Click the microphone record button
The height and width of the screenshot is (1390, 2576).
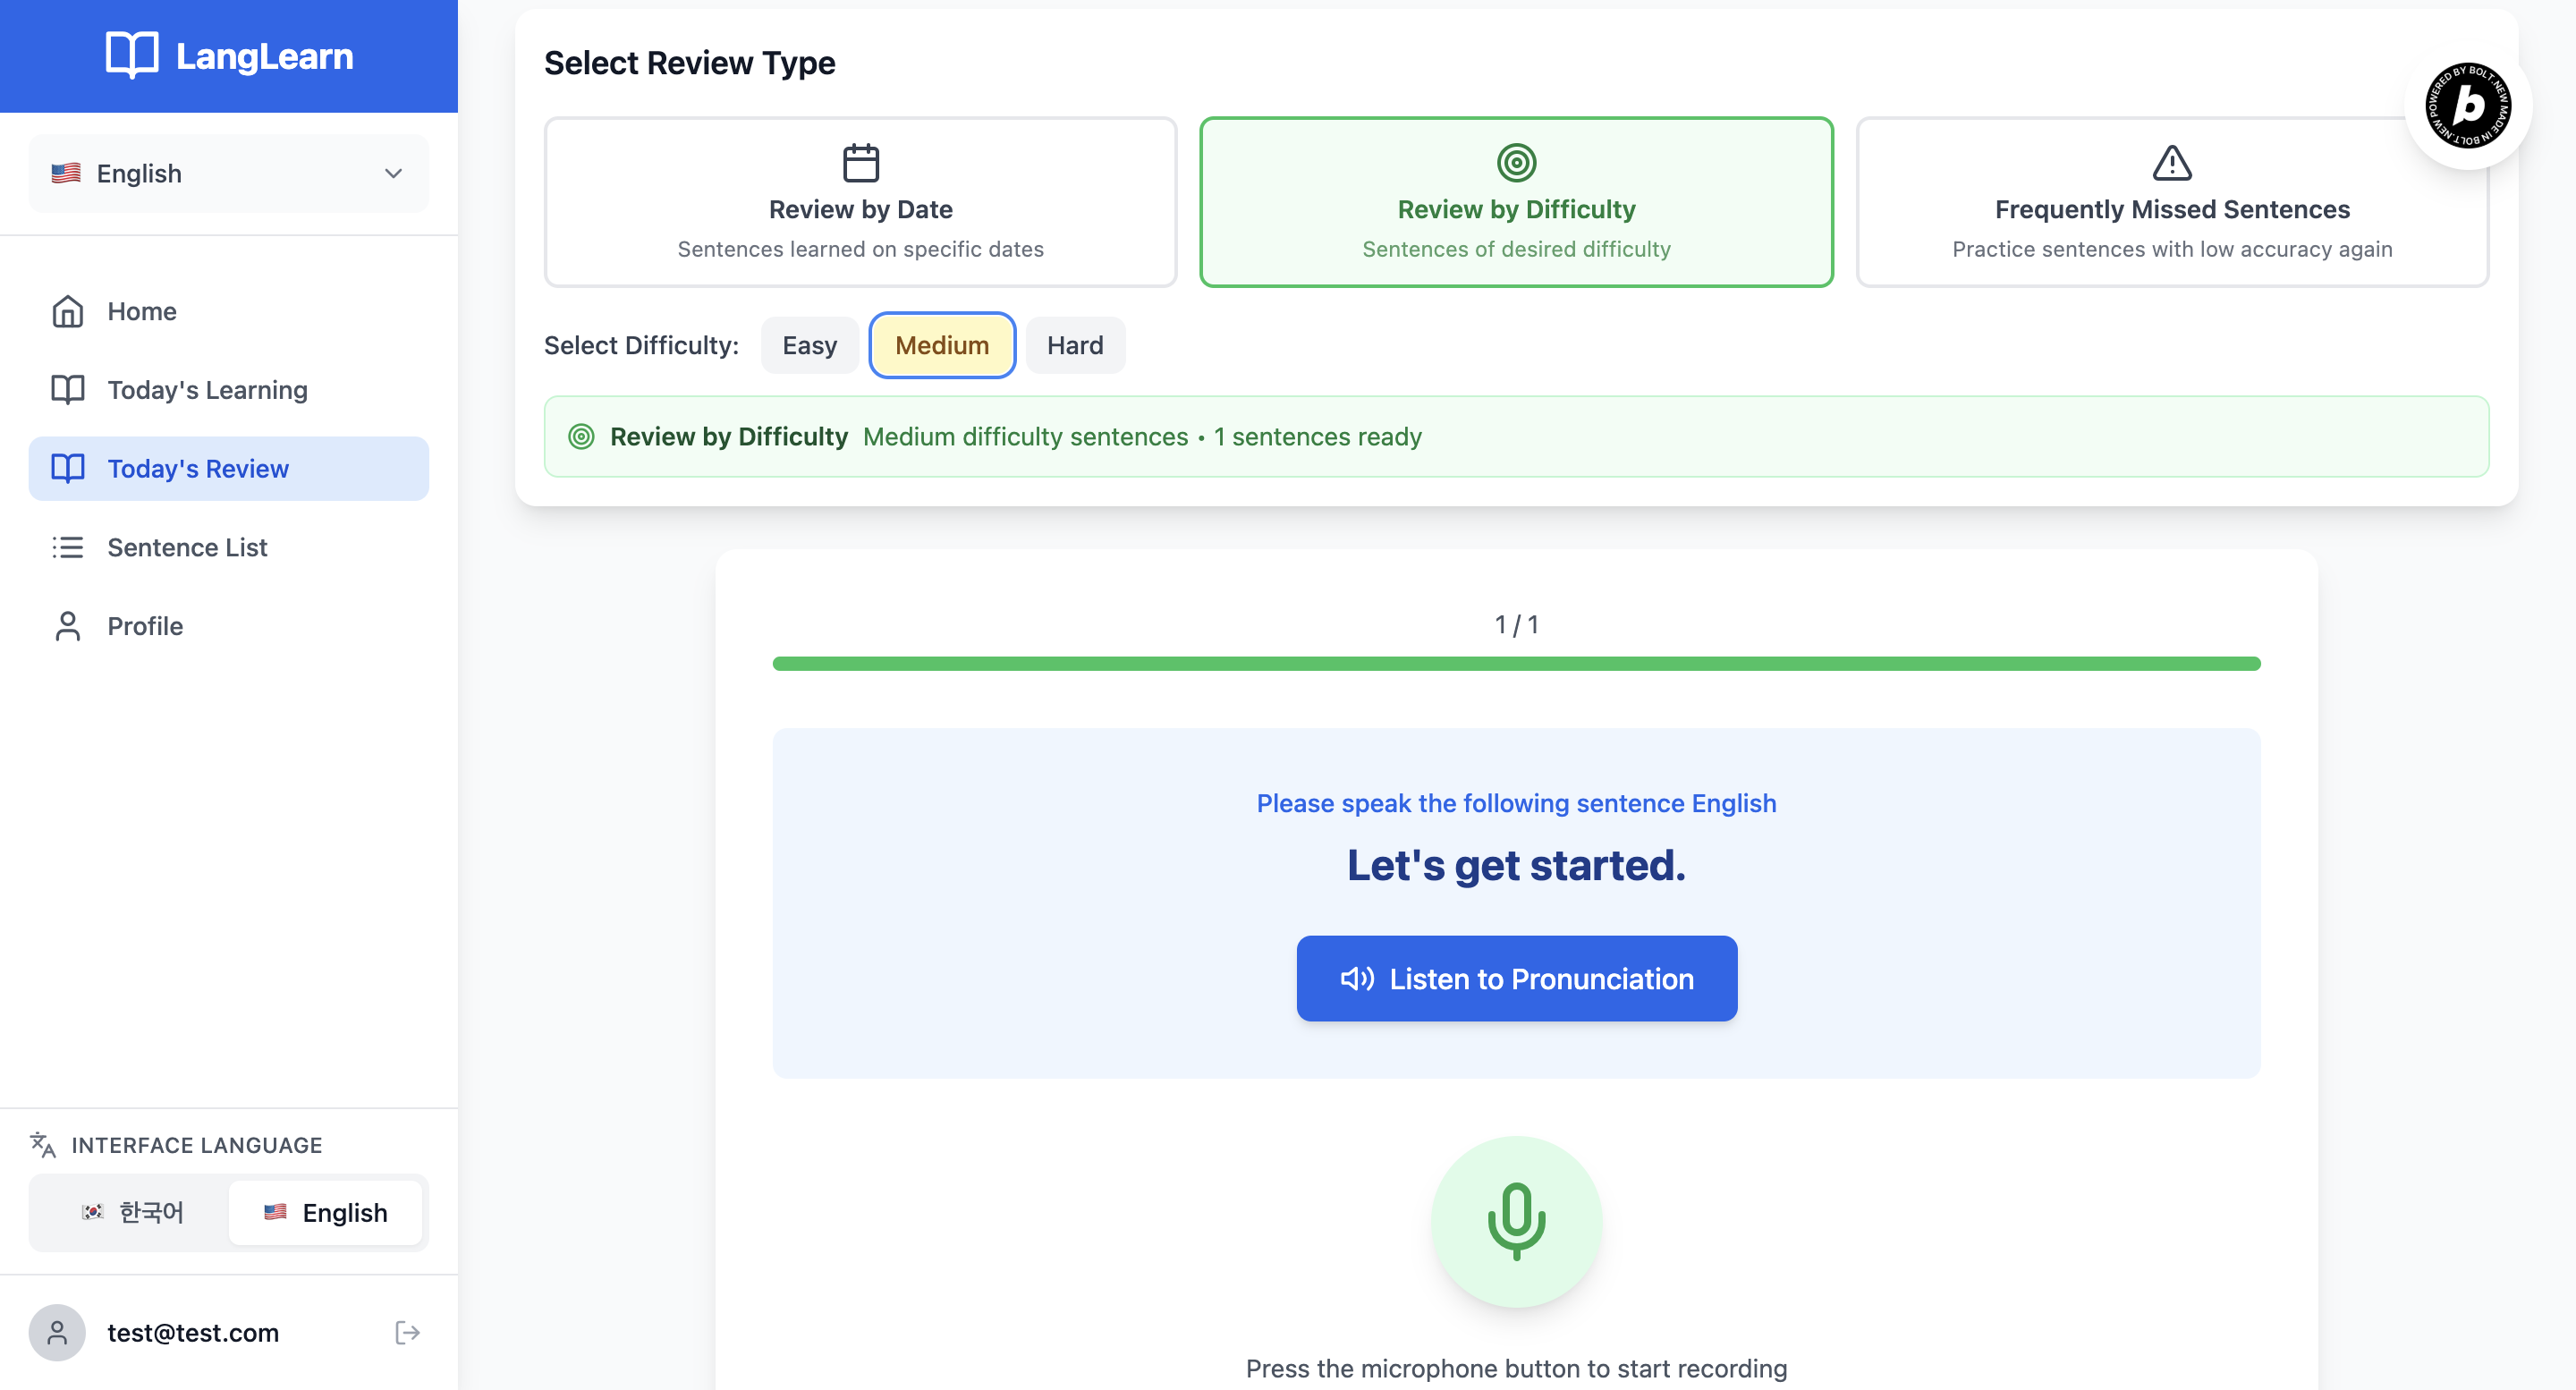click(x=1516, y=1220)
